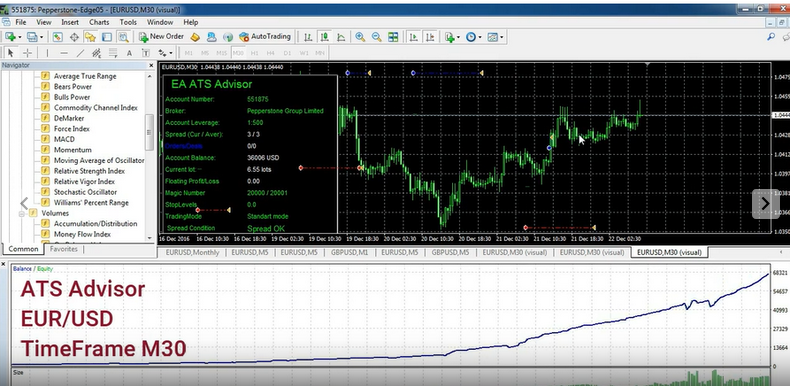Select the Trendline drawing tool

coord(80,52)
